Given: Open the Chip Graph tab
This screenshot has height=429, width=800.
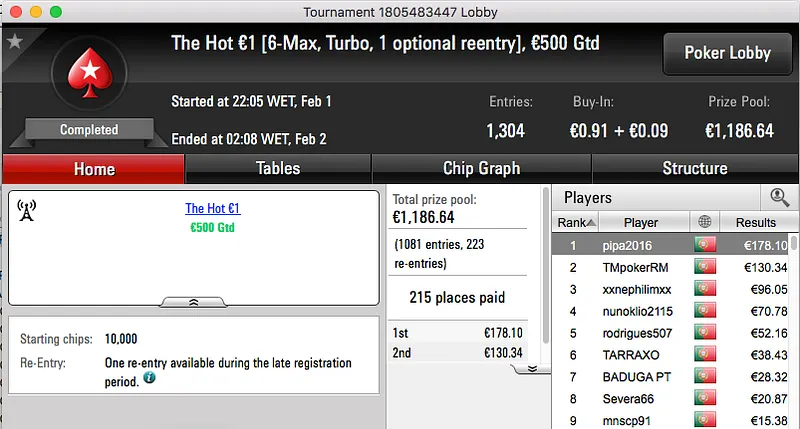Looking at the screenshot, I should (481, 168).
